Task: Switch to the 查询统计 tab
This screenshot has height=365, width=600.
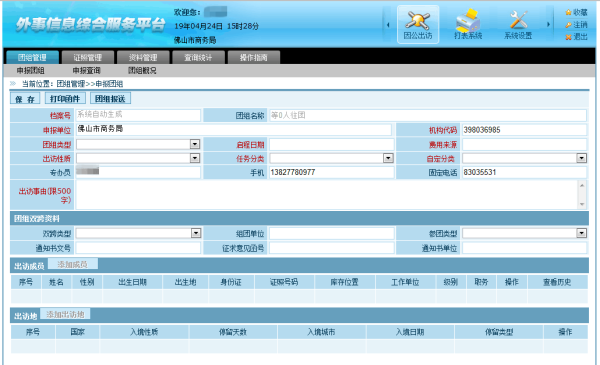Action: (x=198, y=57)
